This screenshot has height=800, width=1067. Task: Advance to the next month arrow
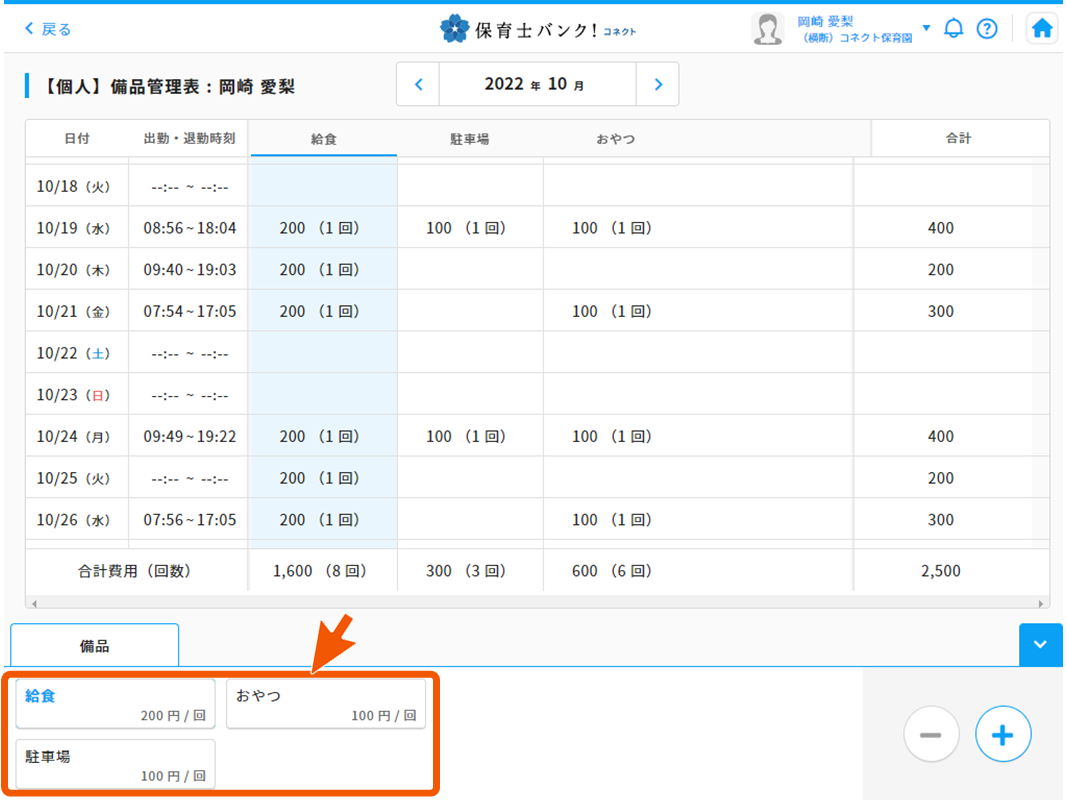pyautogui.click(x=657, y=85)
